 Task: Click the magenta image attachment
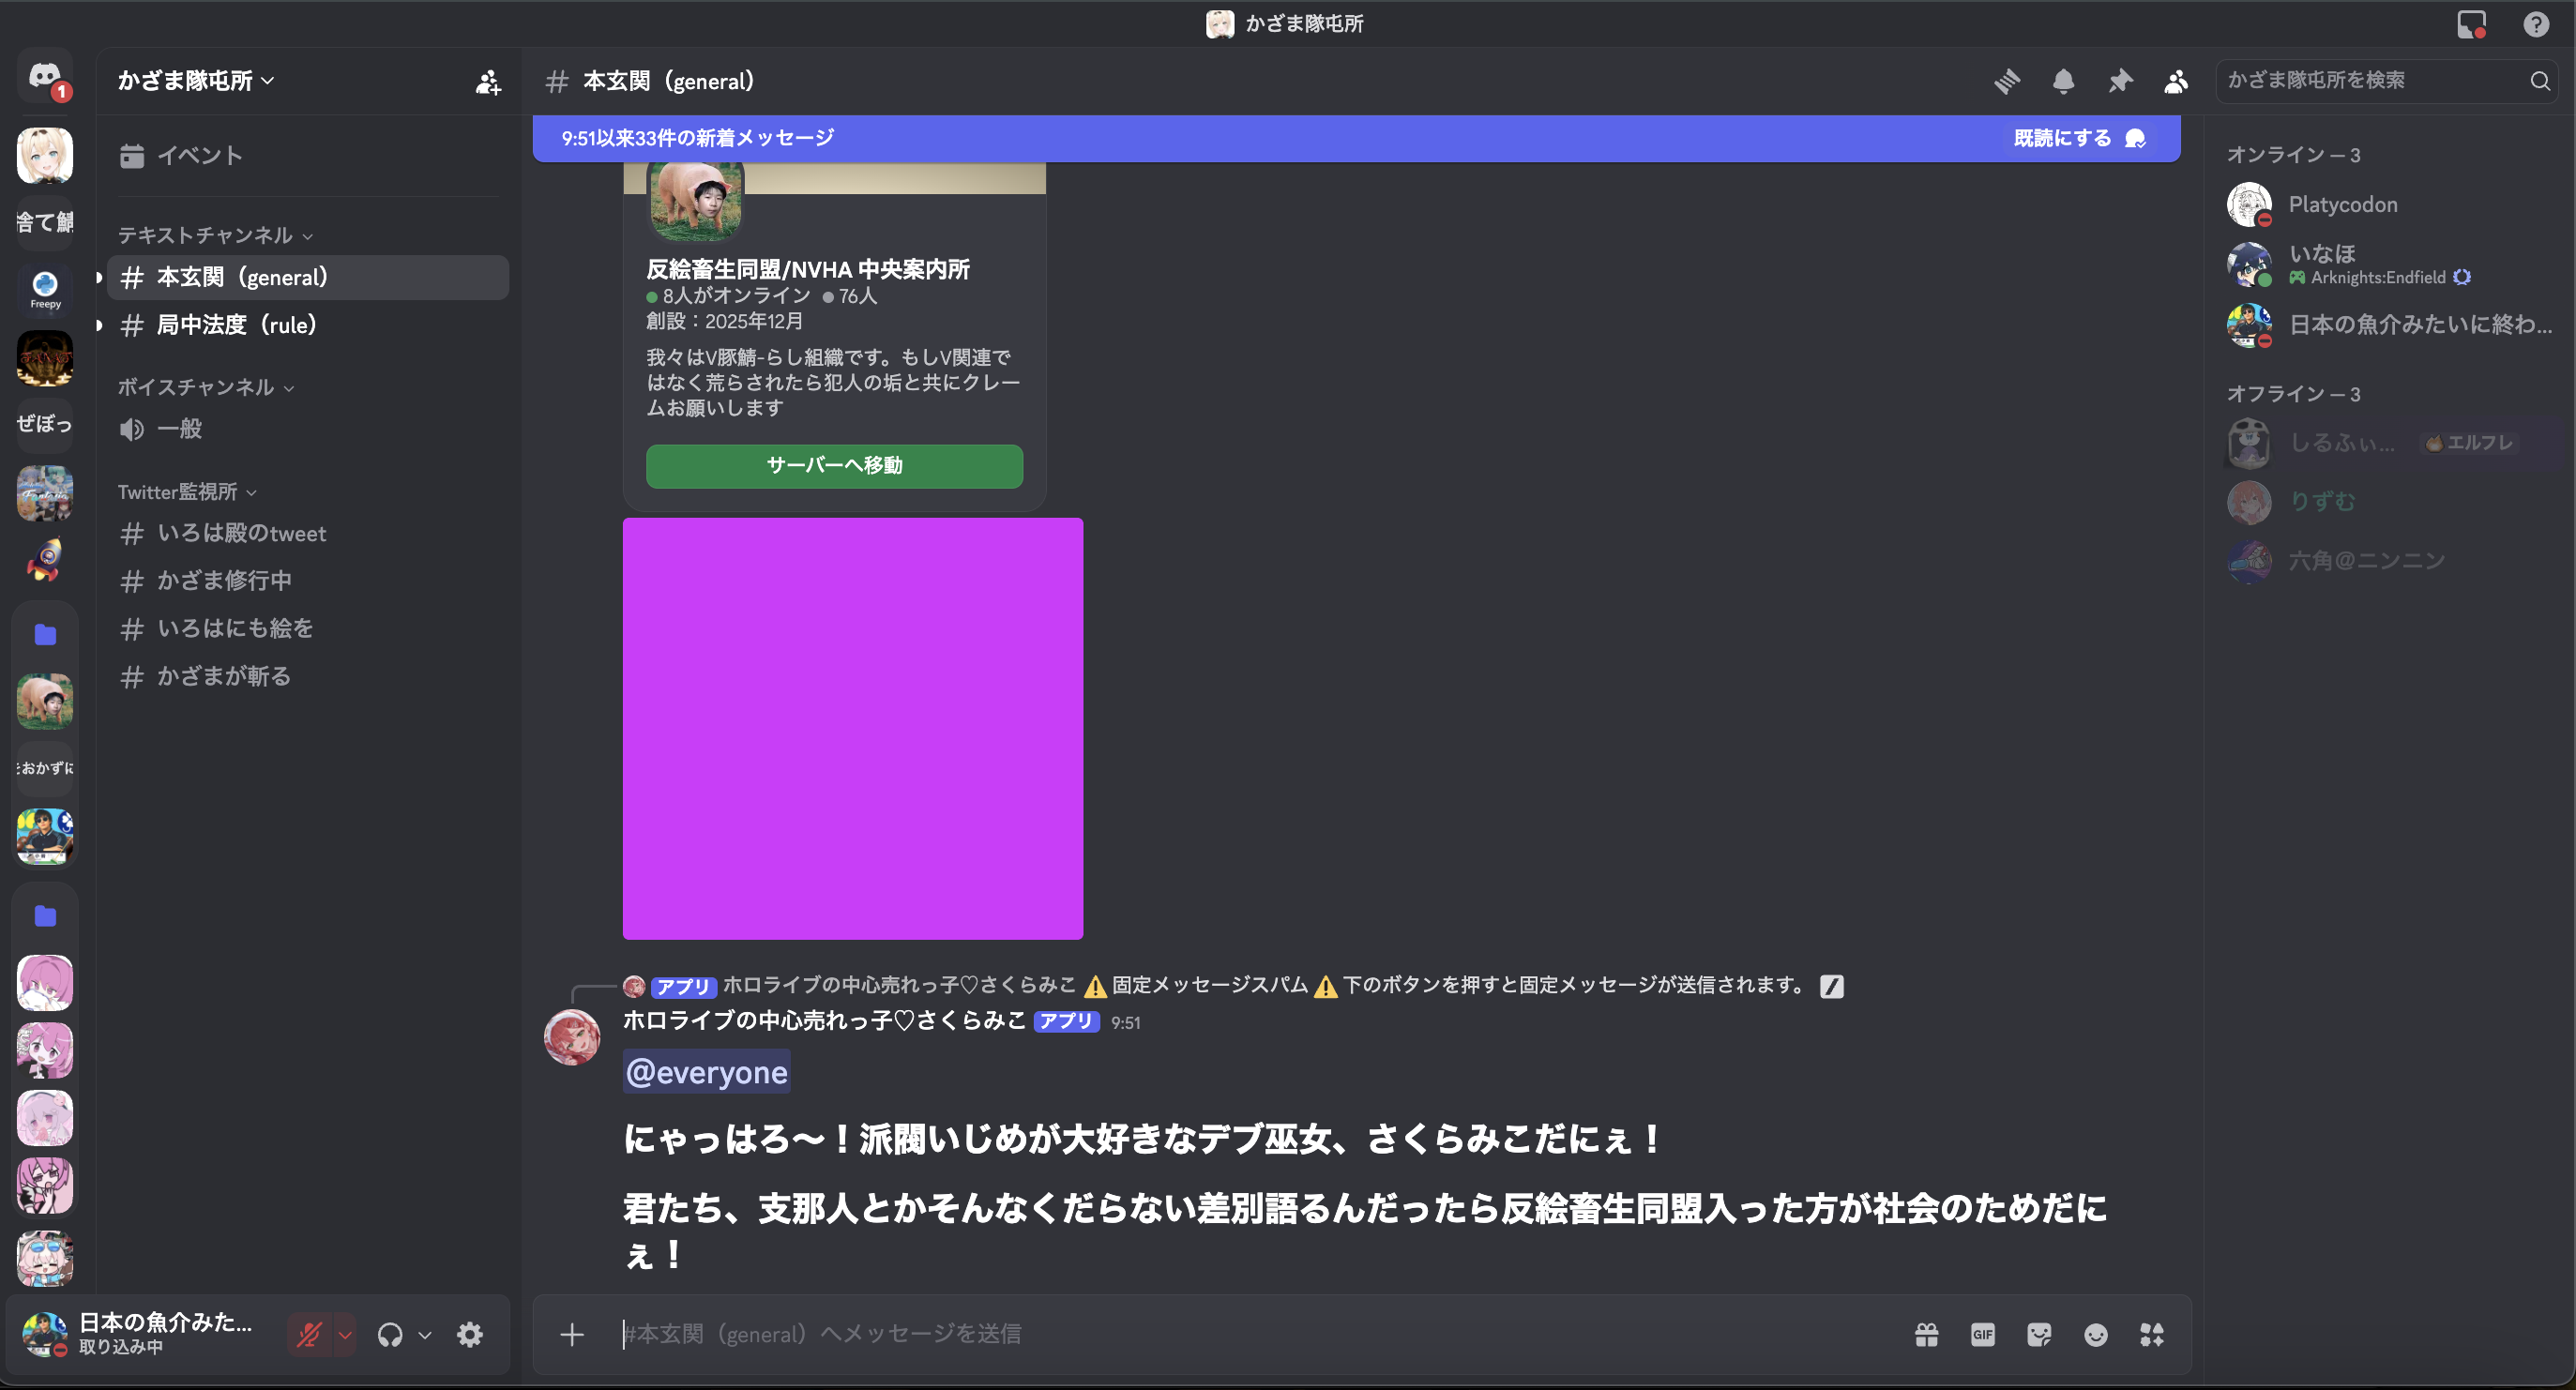click(x=852, y=728)
